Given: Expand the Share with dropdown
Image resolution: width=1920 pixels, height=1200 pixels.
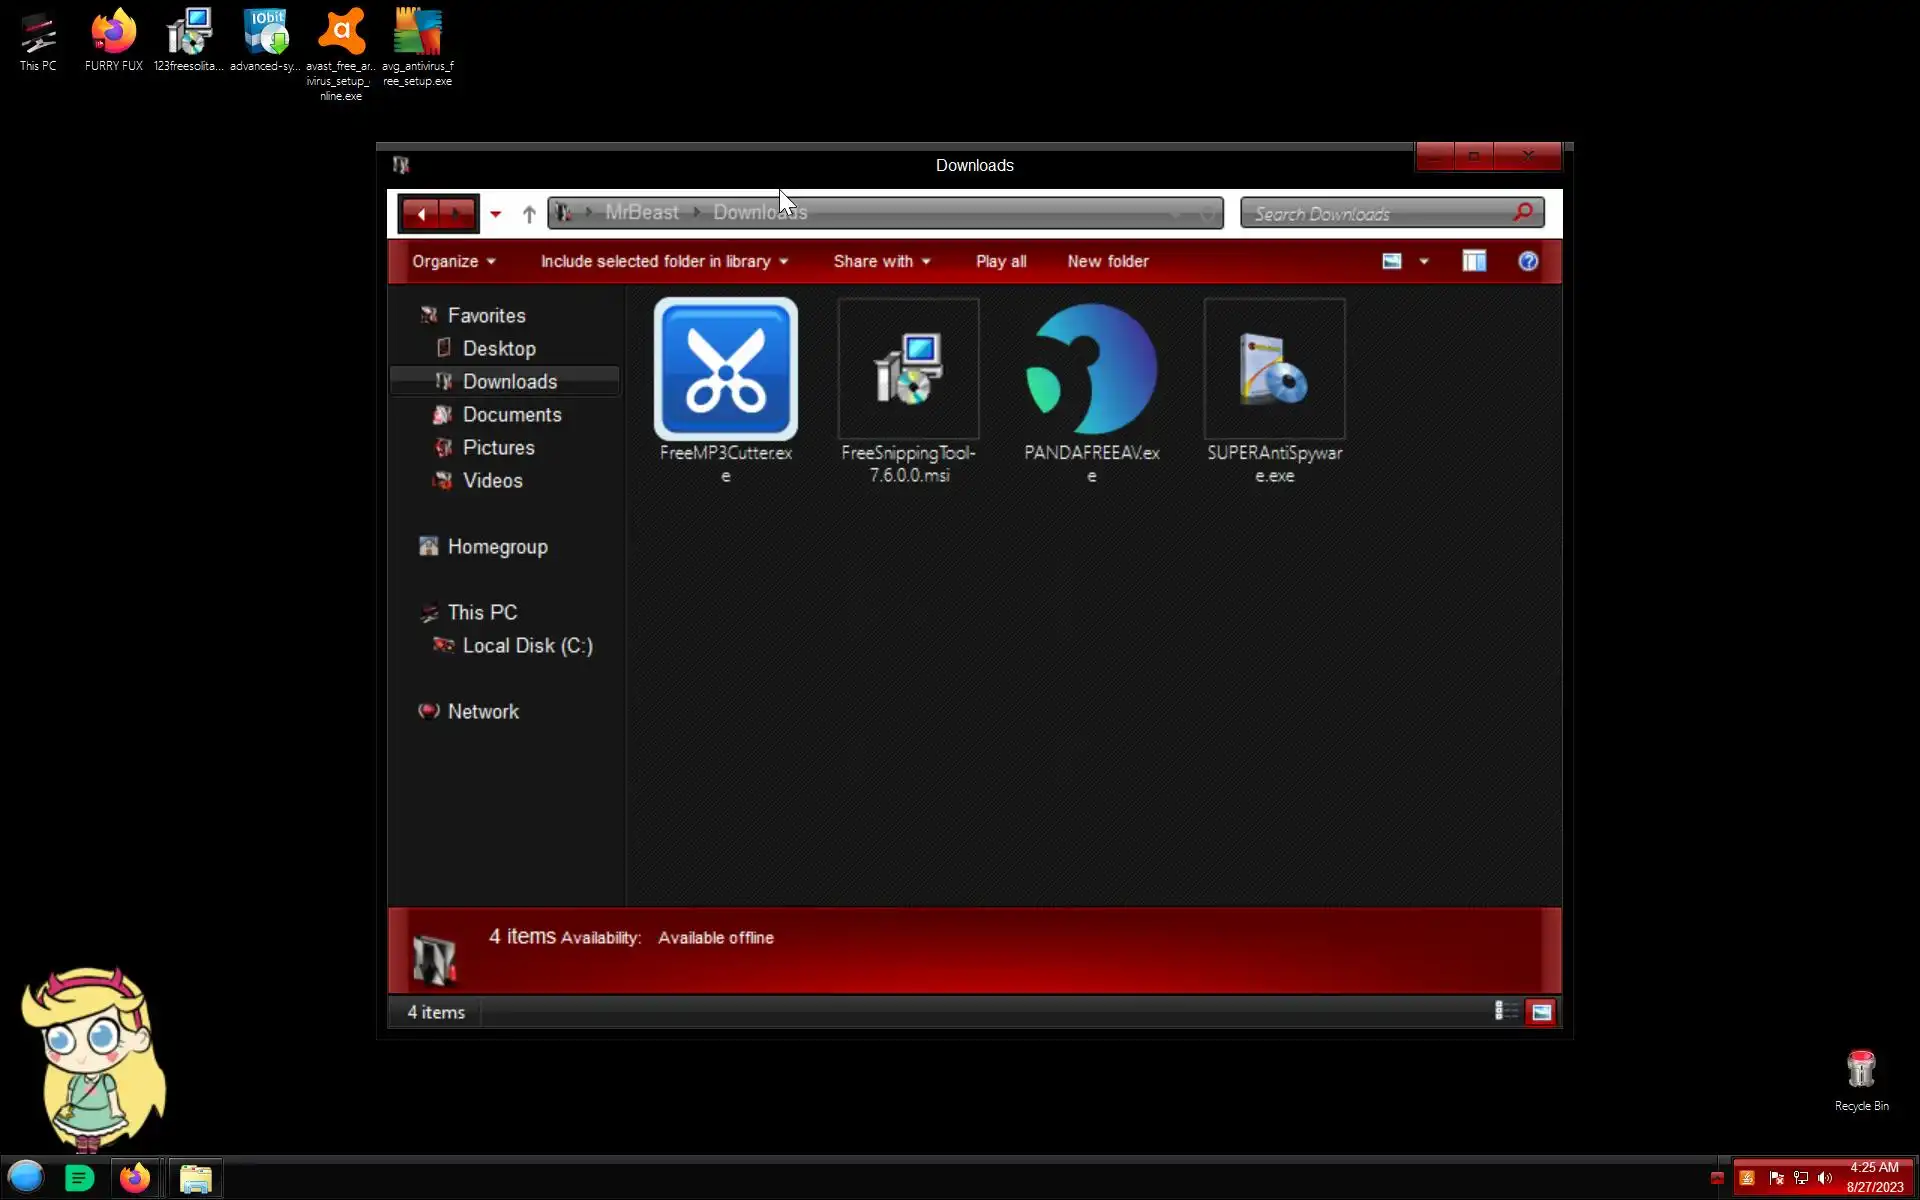Looking at the screenshot, I should tap(881, 262).
